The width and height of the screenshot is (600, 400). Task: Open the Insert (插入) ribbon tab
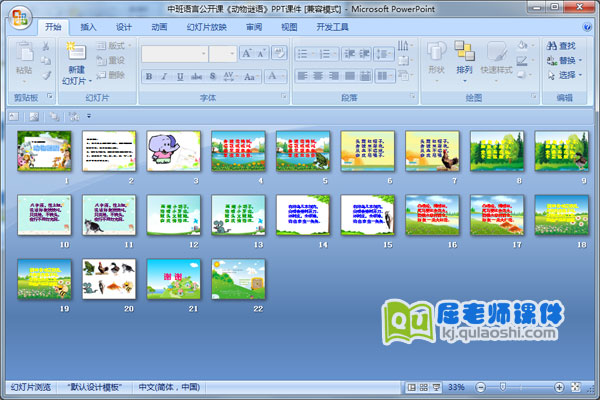89,27
